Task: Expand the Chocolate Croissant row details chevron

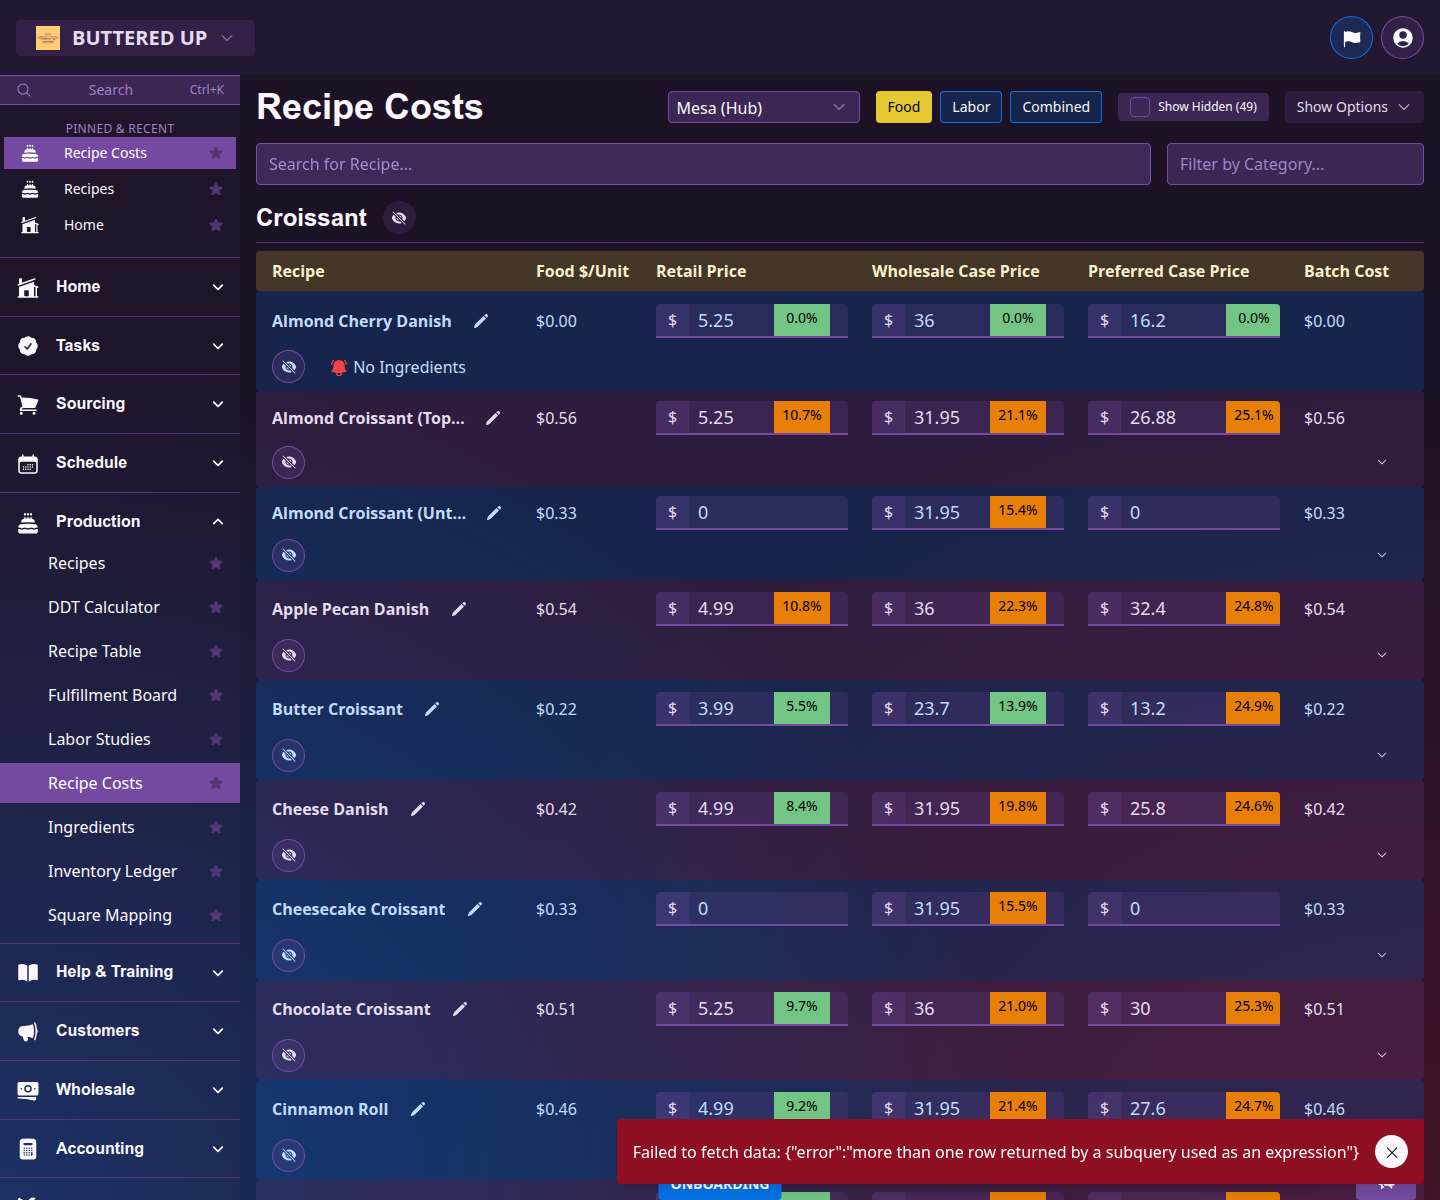Action: coord(1382,1055)
